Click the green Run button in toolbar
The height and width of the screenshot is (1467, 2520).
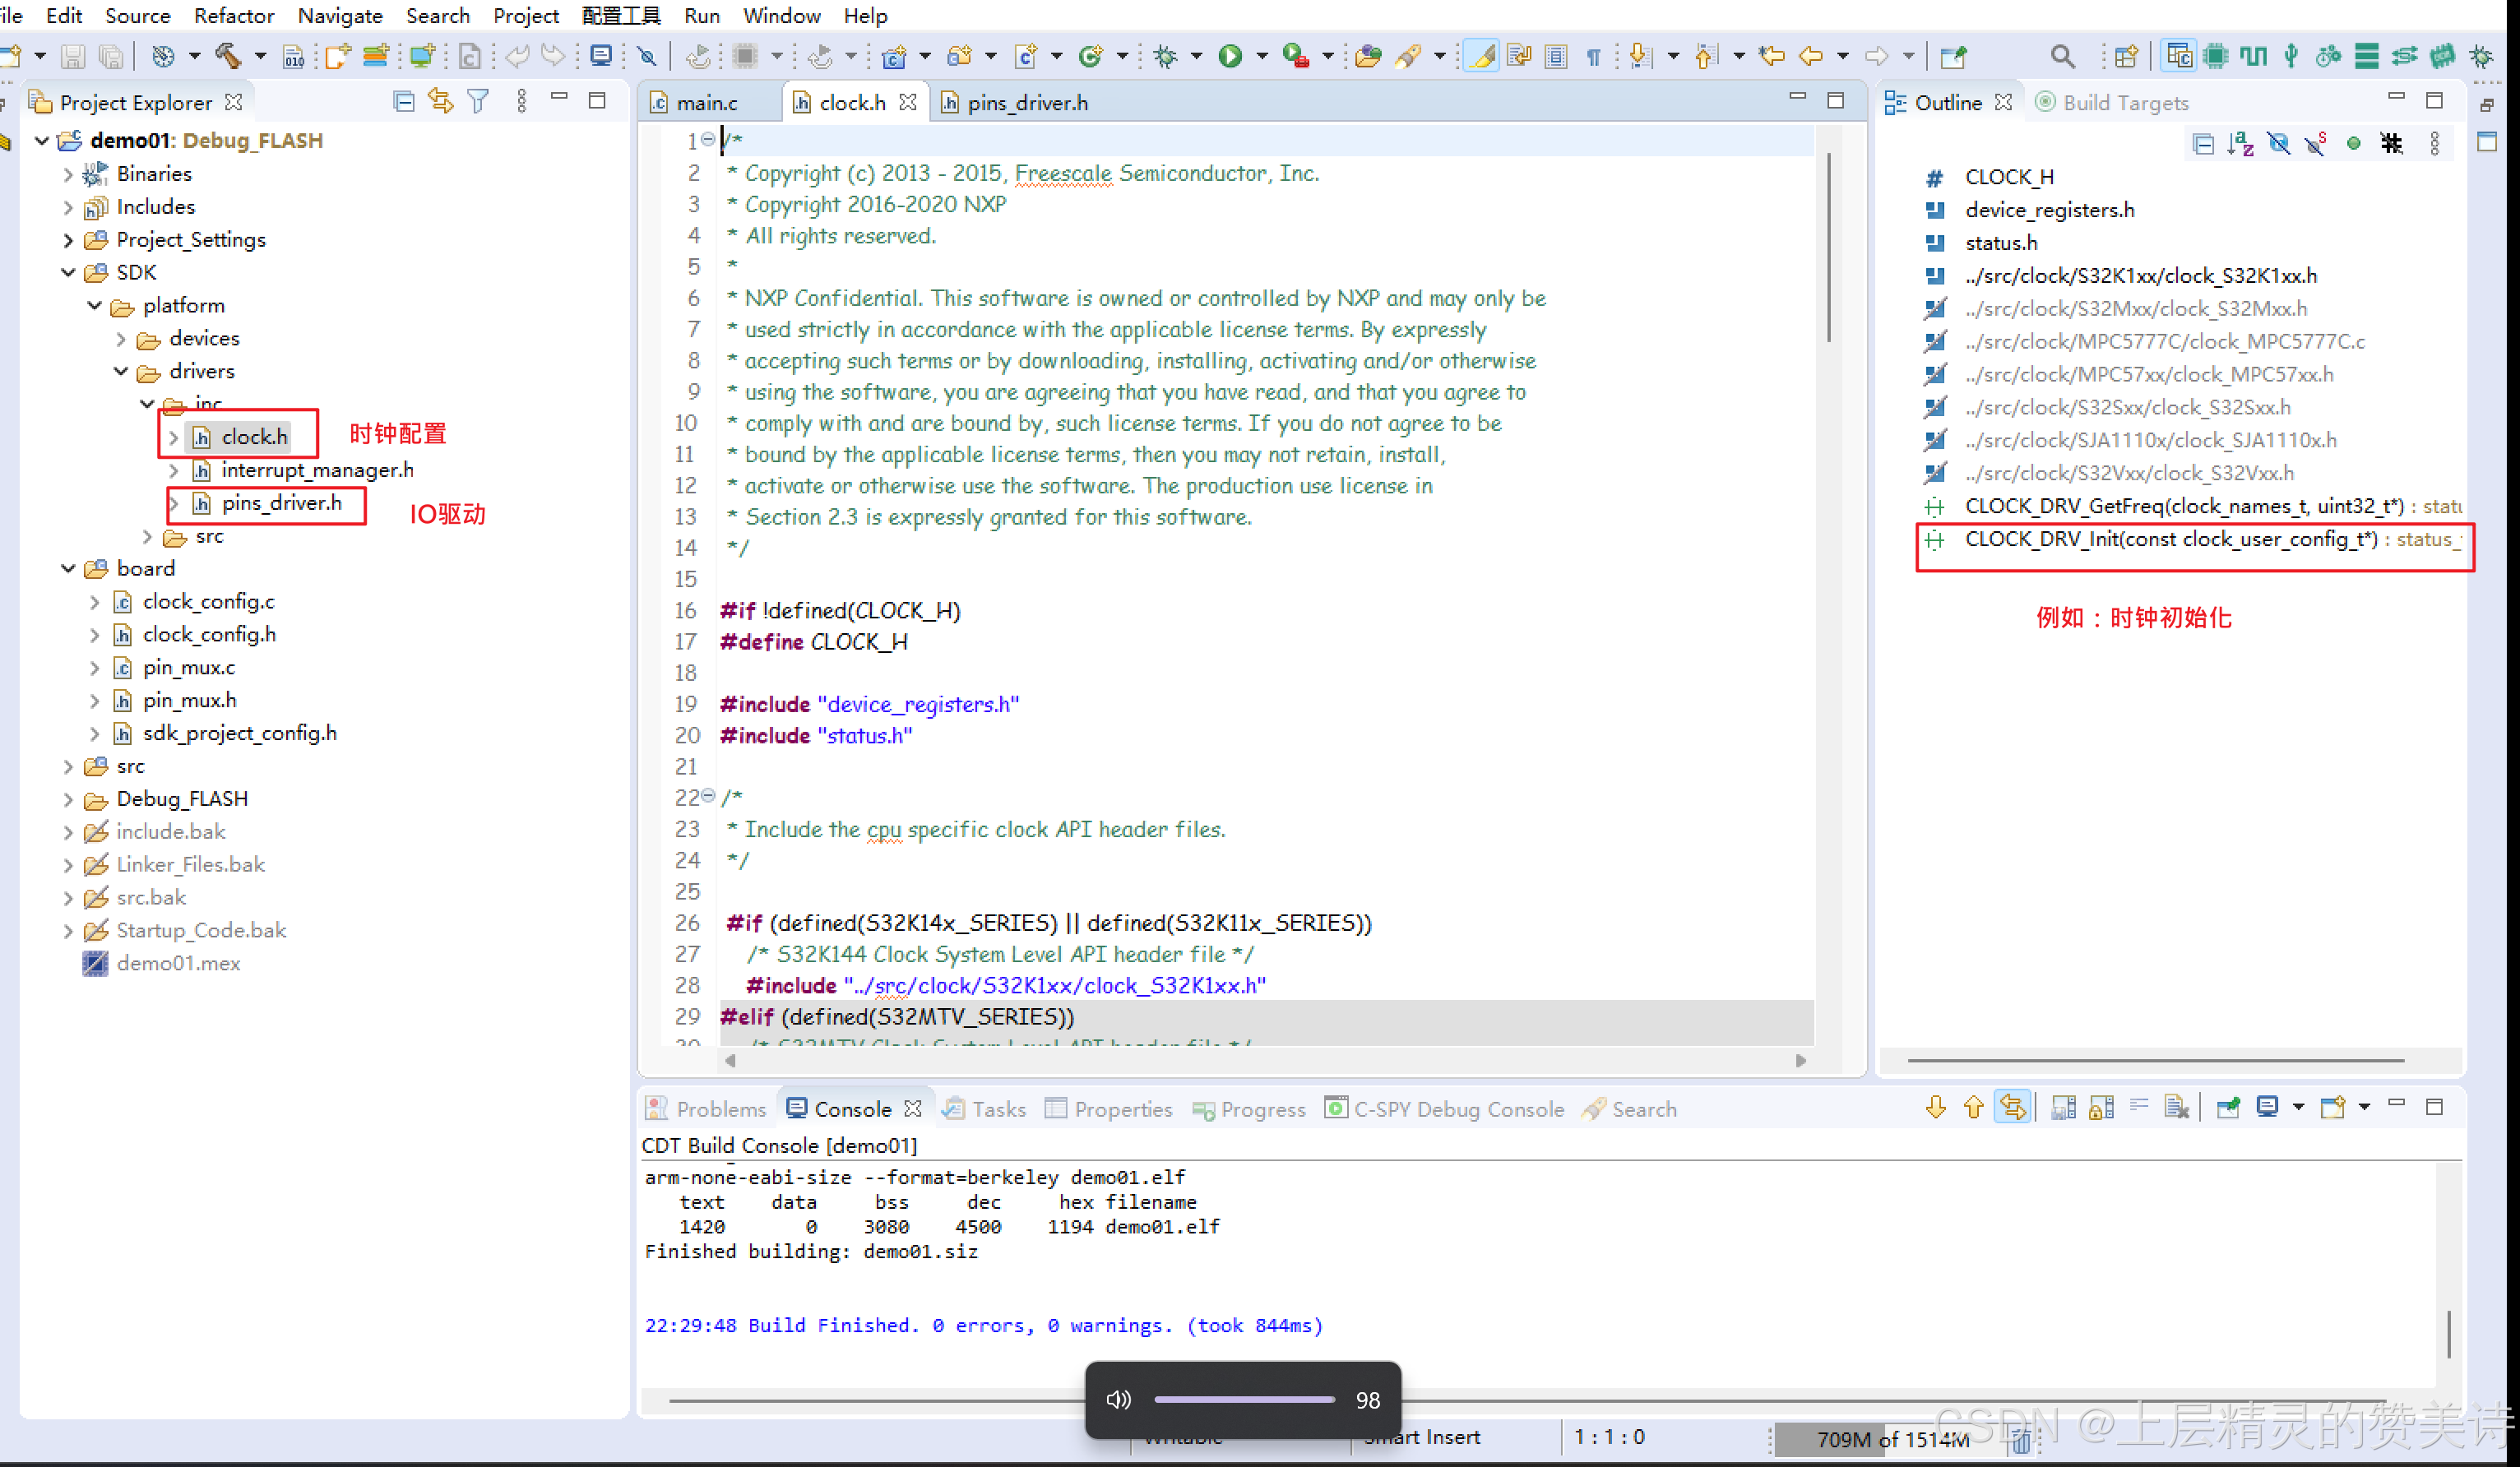coord(1230,56)
